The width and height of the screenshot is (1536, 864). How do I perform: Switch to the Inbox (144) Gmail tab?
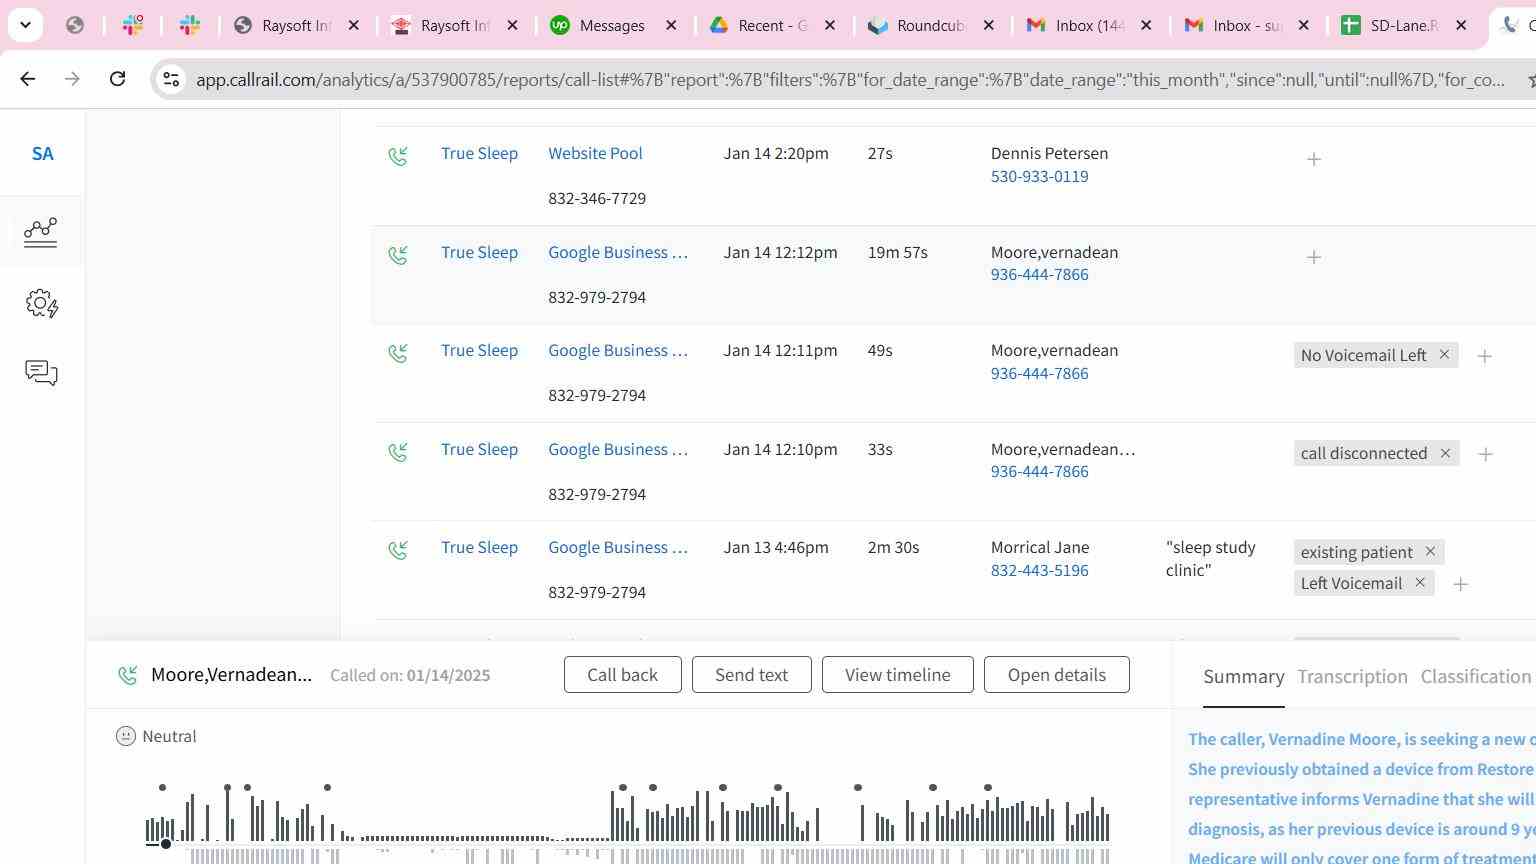pyautogui.click(x=1090, y=25)
